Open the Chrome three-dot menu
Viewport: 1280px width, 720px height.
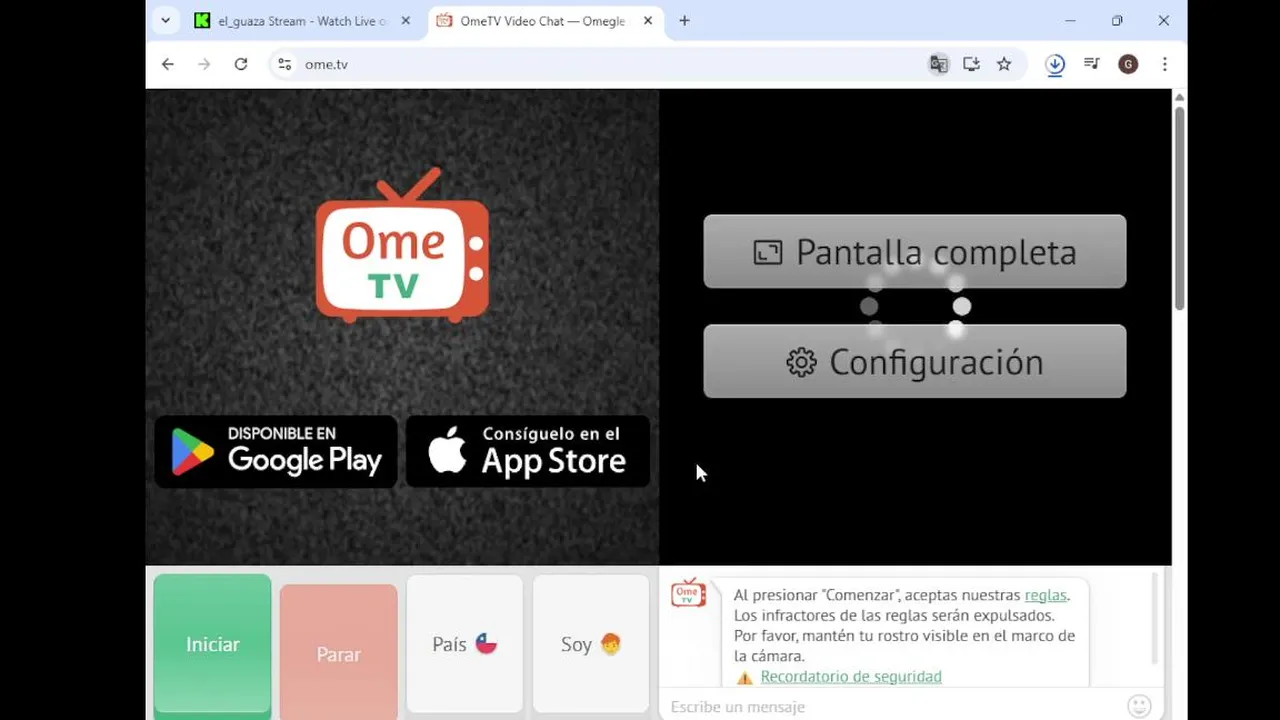[1165, 64]
